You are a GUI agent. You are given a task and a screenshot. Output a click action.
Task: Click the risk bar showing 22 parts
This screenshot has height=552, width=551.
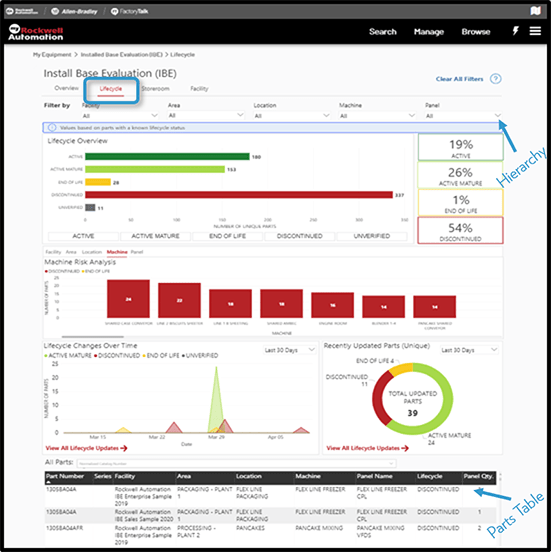(x=180, y=300)
